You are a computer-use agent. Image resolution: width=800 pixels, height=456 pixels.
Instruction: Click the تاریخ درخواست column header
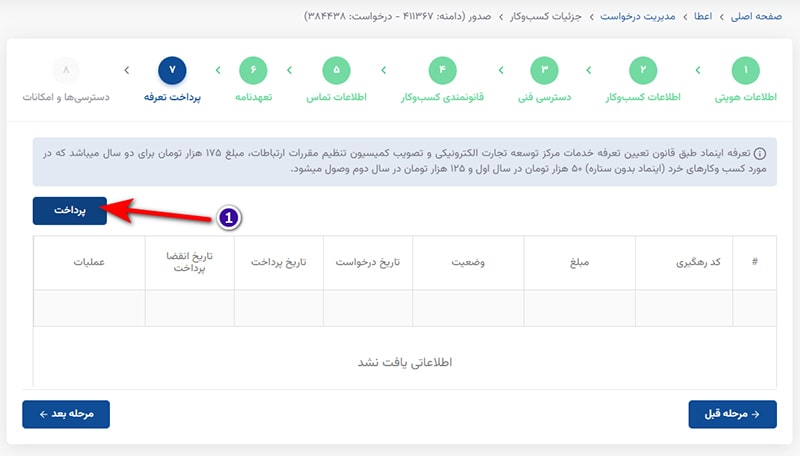coord(367,262)
